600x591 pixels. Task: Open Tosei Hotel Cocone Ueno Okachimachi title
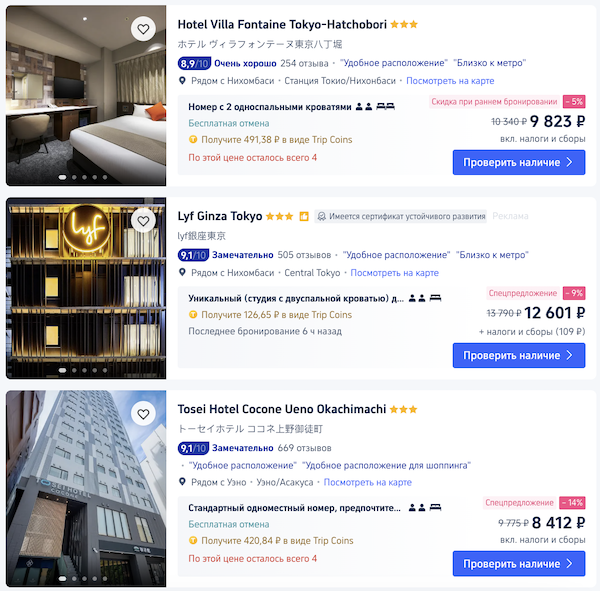(282, 409)
